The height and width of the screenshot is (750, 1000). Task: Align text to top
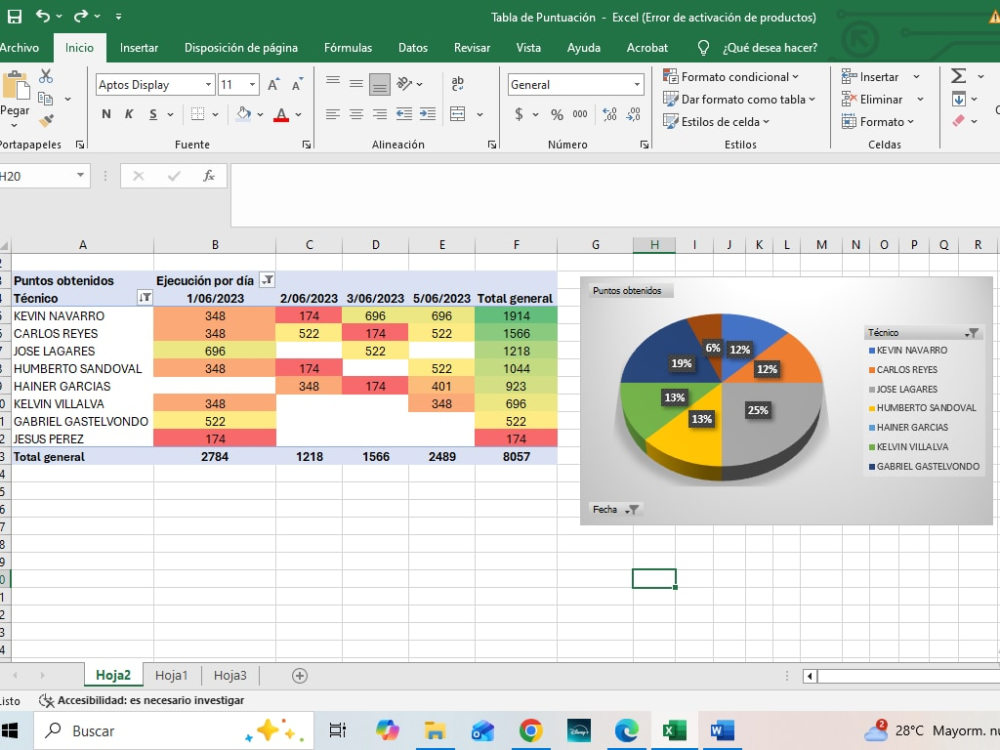332,82
